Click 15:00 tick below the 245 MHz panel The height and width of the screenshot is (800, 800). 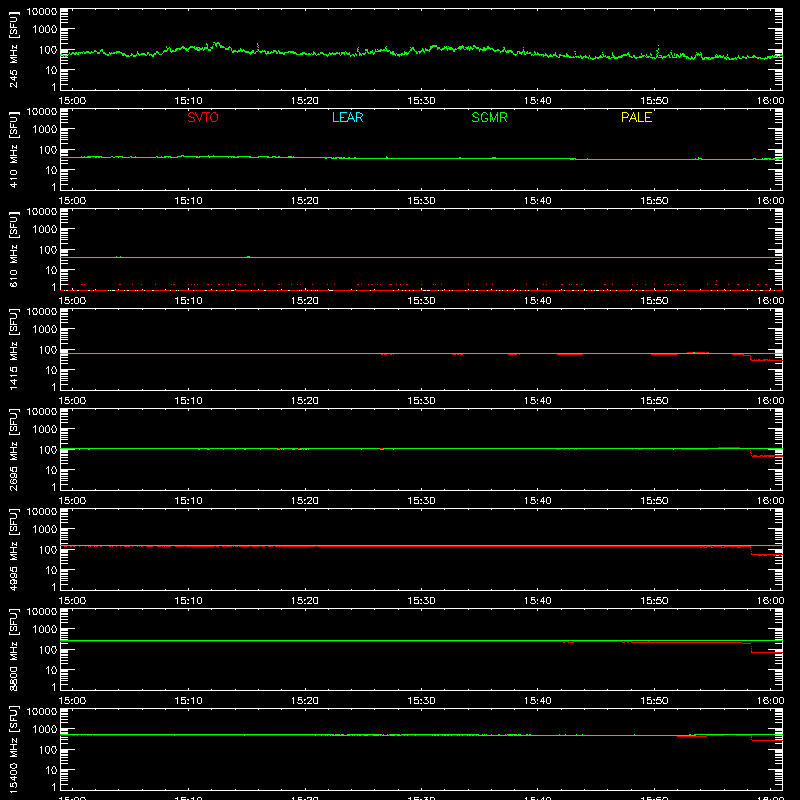click(72, 101)
